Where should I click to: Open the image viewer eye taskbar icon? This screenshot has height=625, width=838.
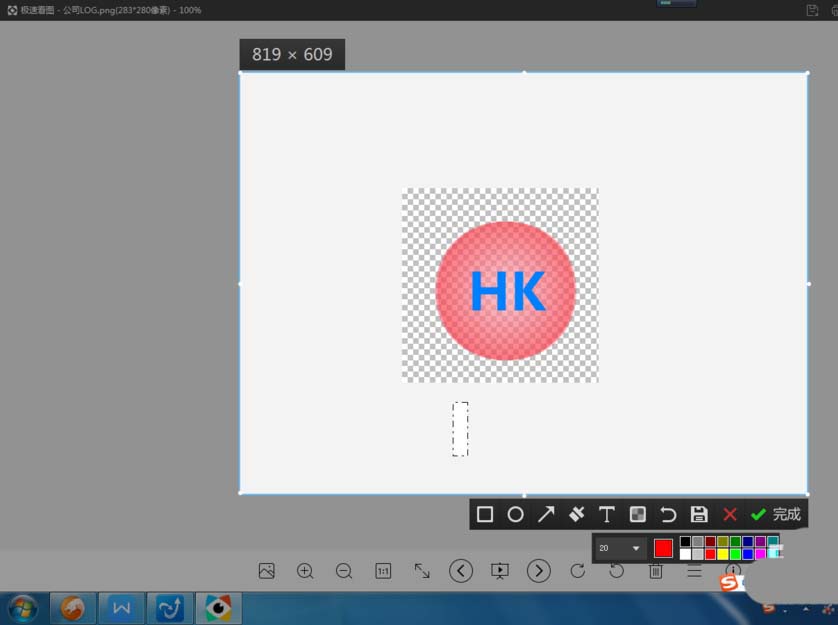tap(218, 608)
